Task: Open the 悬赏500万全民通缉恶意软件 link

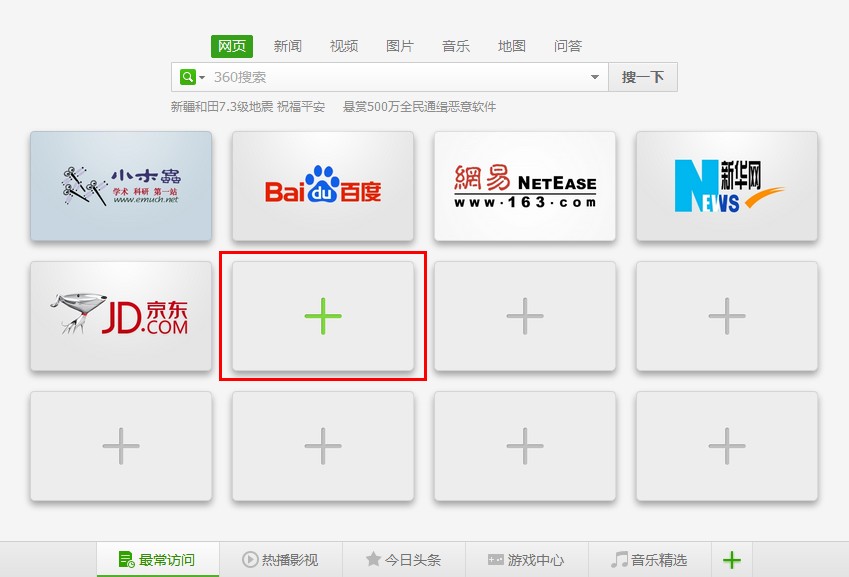Action: [420, 107]
